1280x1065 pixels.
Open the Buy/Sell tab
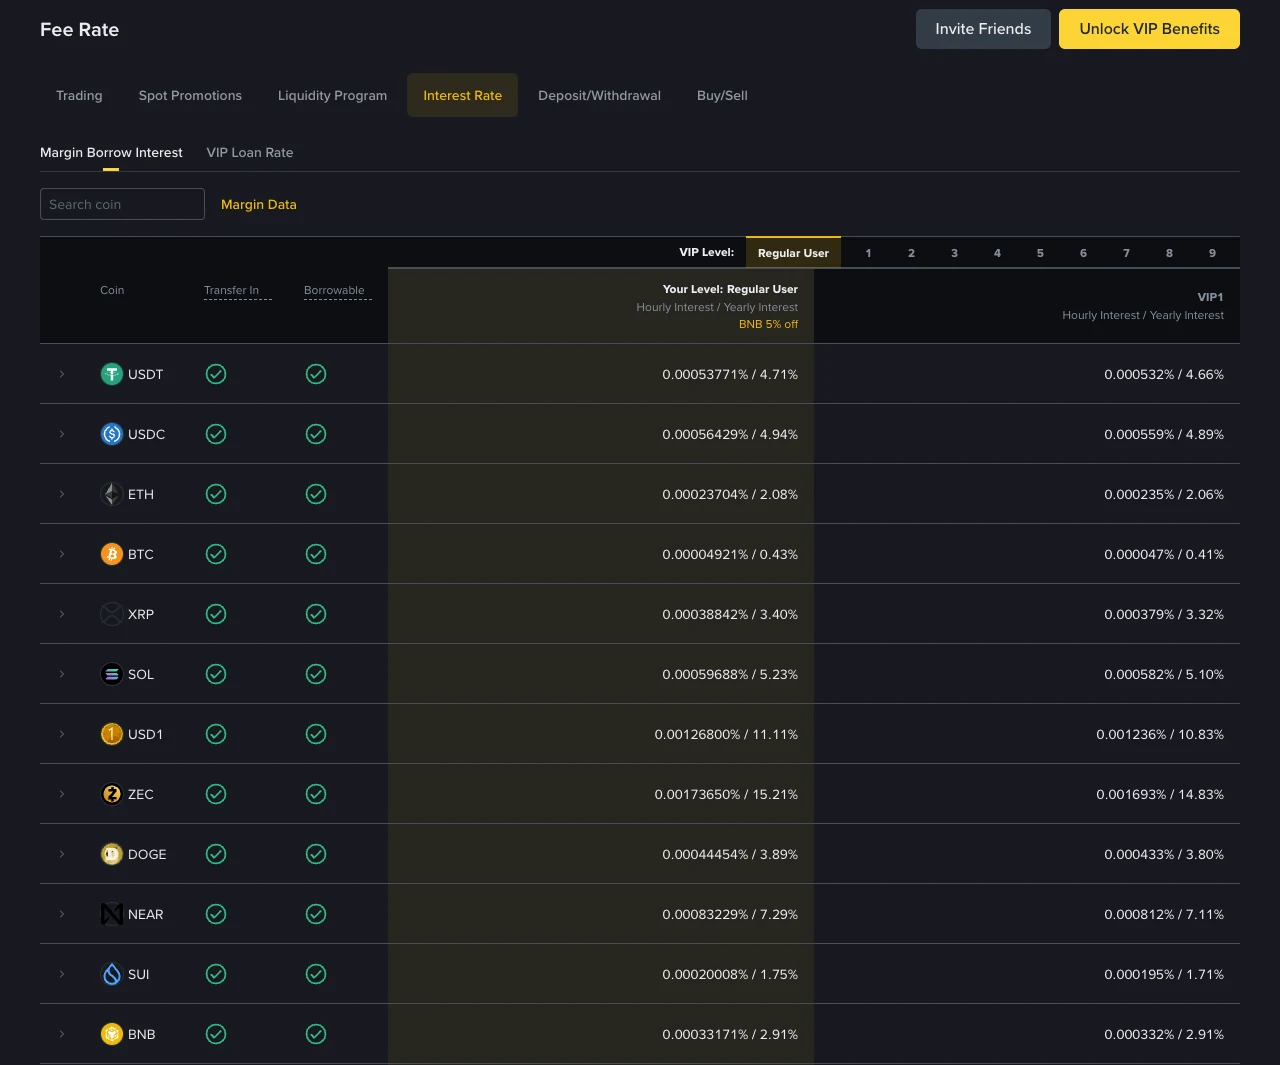click(x=722, y=95)
